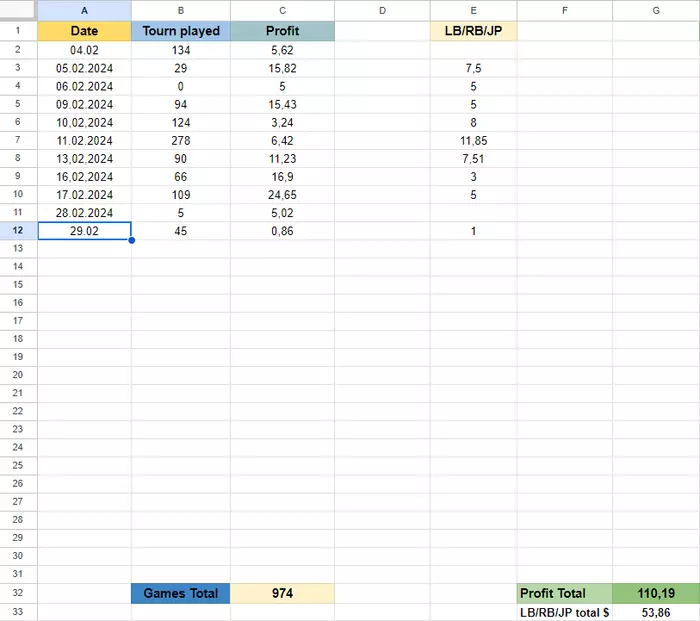Select row 20 header
Screen dimensions: 700x621
click(18, 375)
